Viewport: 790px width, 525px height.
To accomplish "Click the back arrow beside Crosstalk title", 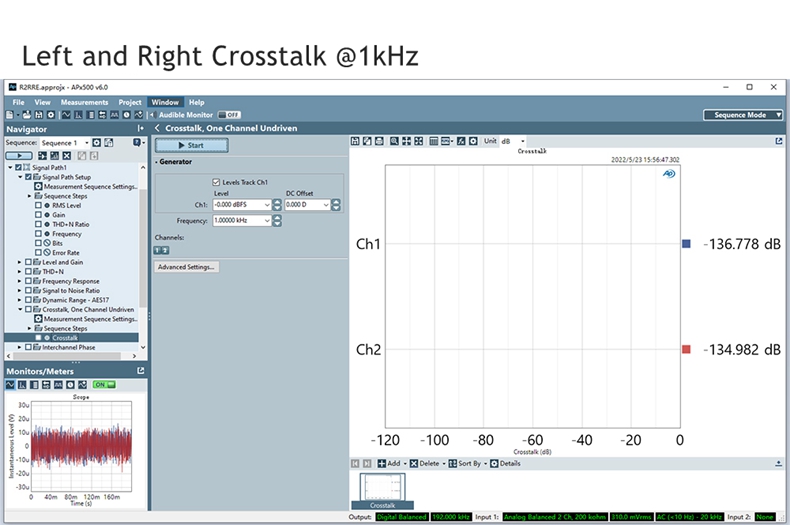I will tap(157, 128).
